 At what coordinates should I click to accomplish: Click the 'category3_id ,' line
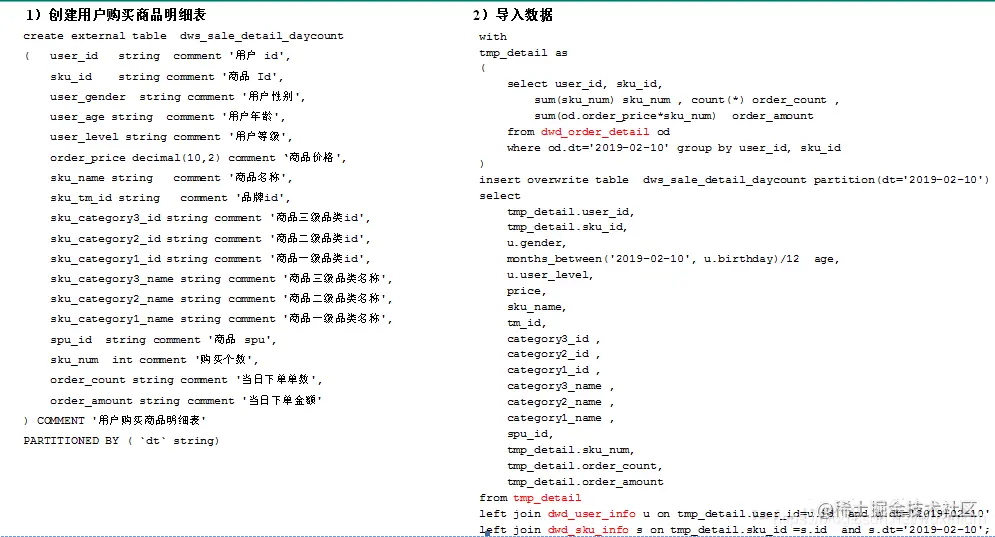(553, 338)
